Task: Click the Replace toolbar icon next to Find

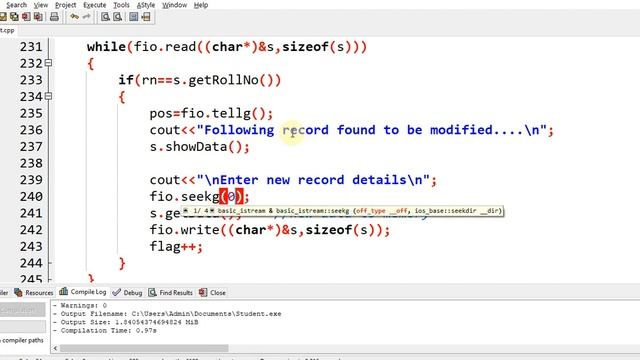Action: point(118,17)
